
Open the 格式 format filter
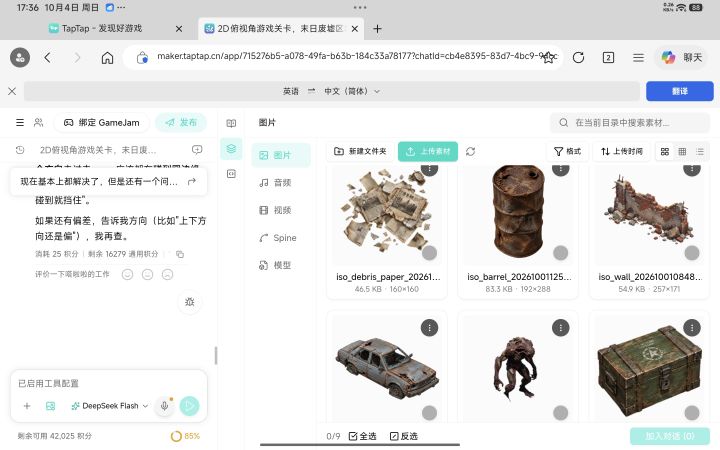568,151
